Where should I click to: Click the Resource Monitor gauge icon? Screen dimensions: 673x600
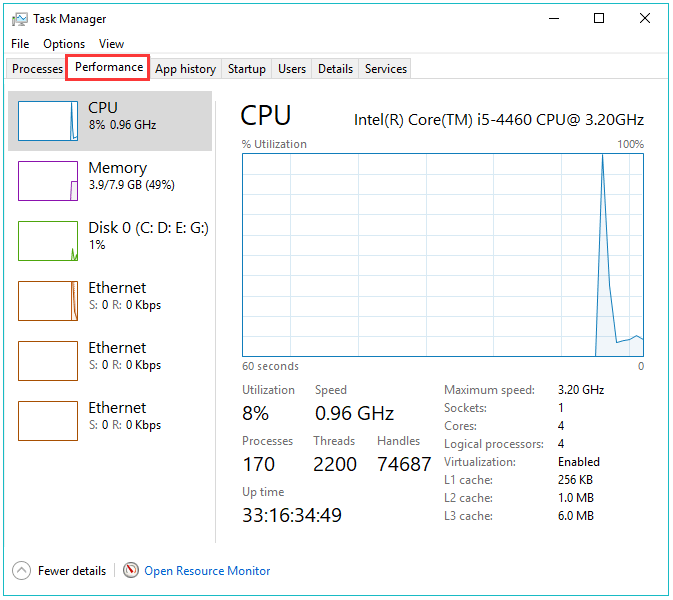click(131, 571)
